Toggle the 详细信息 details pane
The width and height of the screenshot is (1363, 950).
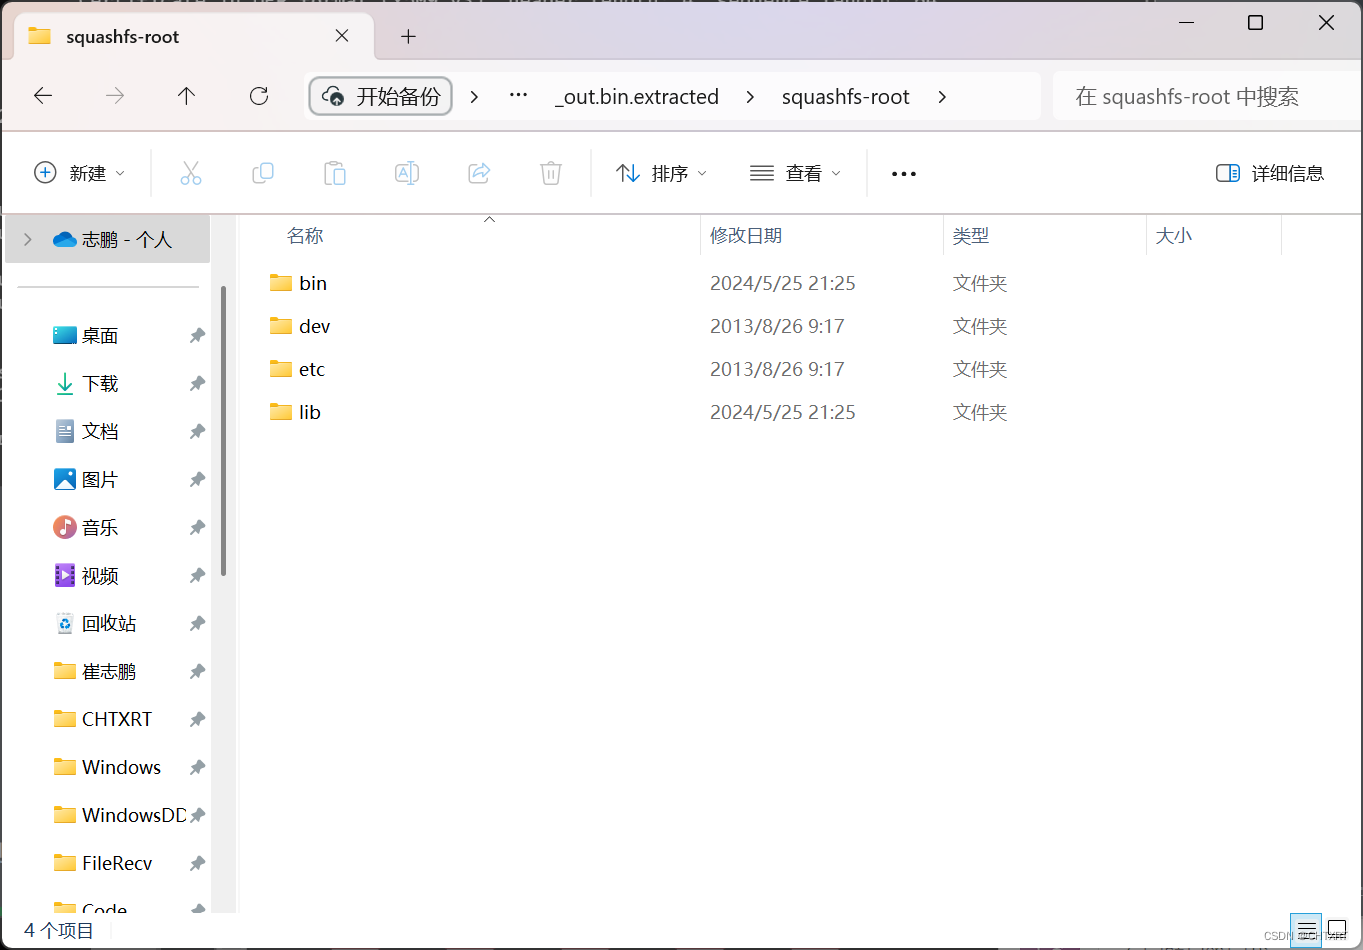1270,173
